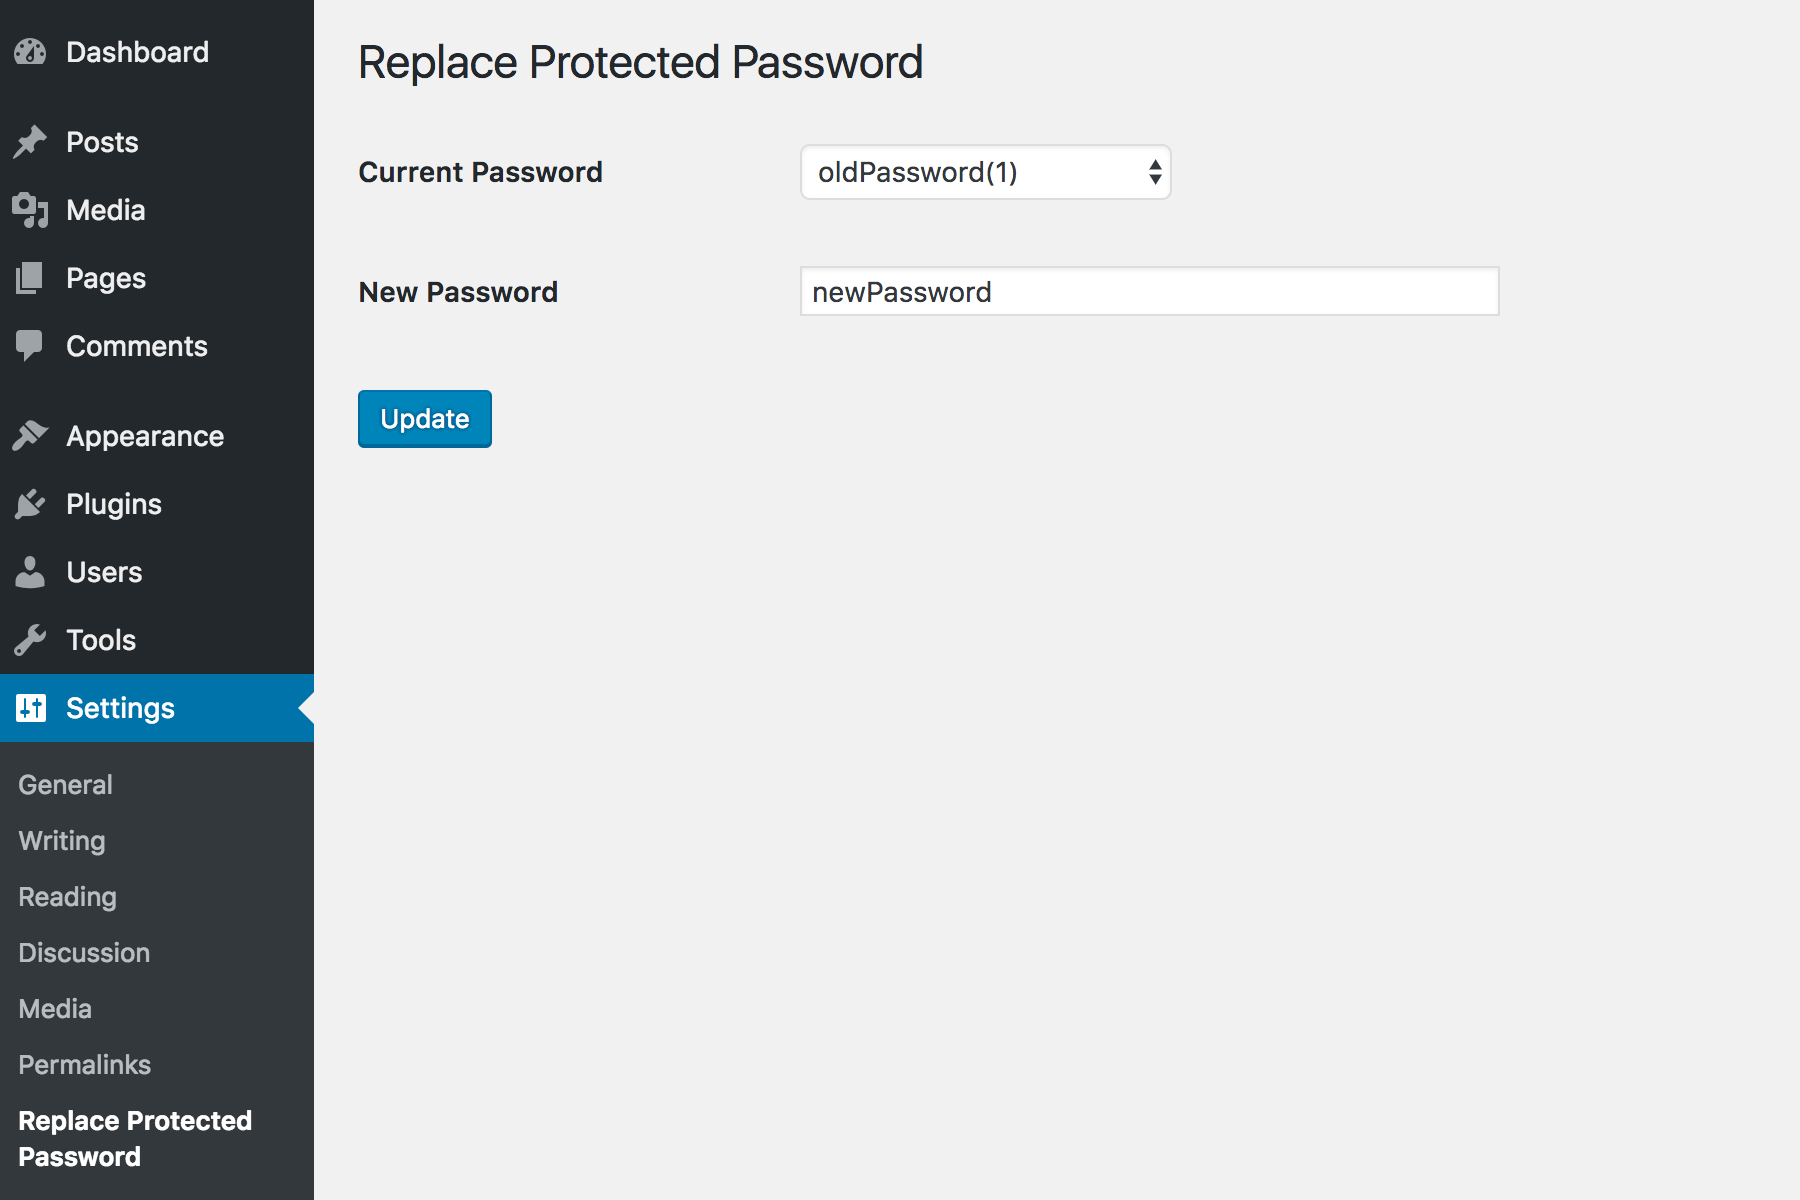1800x1200 pixels.
Task: Click the Pages document icon
Action: click(30, 278)
